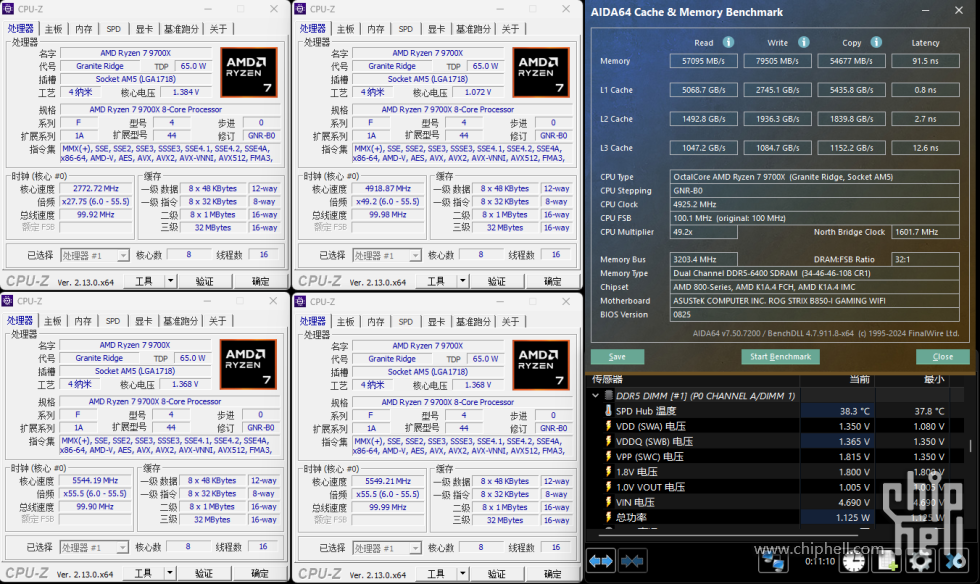Click the lightning icon on VIN 电压 row
This screenshot has width=980, height=584.
coord(608,502)
